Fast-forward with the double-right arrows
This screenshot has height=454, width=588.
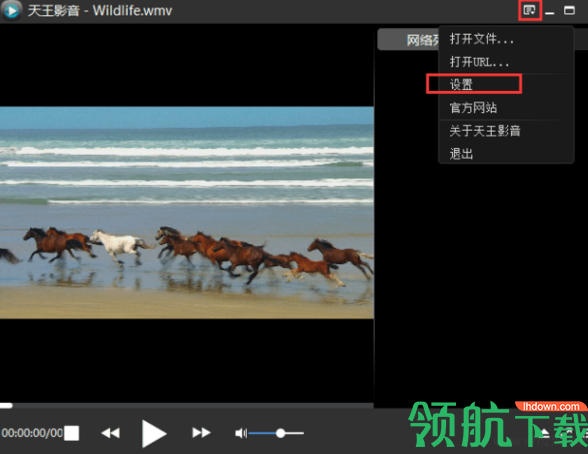pos(201,433)
